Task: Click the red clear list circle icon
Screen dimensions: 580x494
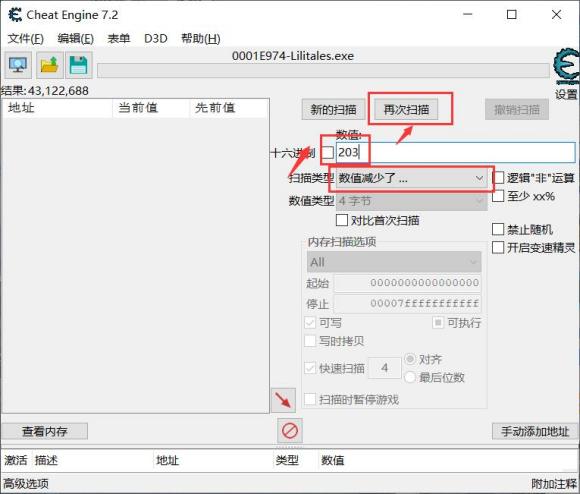Action: click(x=290, y=430)
